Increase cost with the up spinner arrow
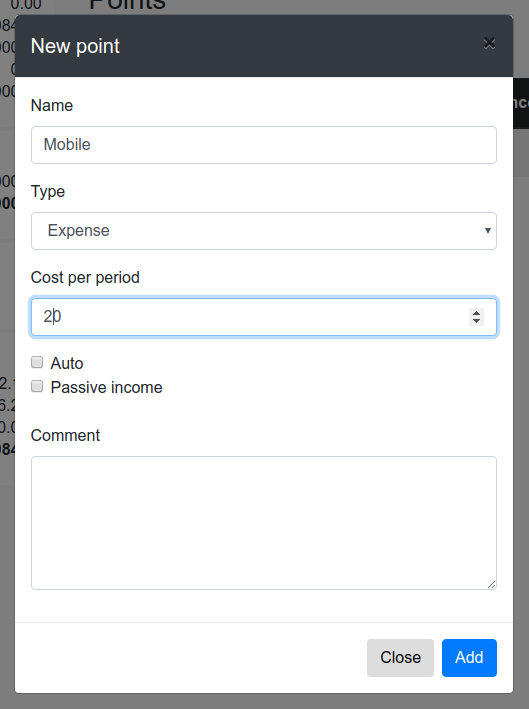Viewport: 529px width, 709px height. pos(476,312)
